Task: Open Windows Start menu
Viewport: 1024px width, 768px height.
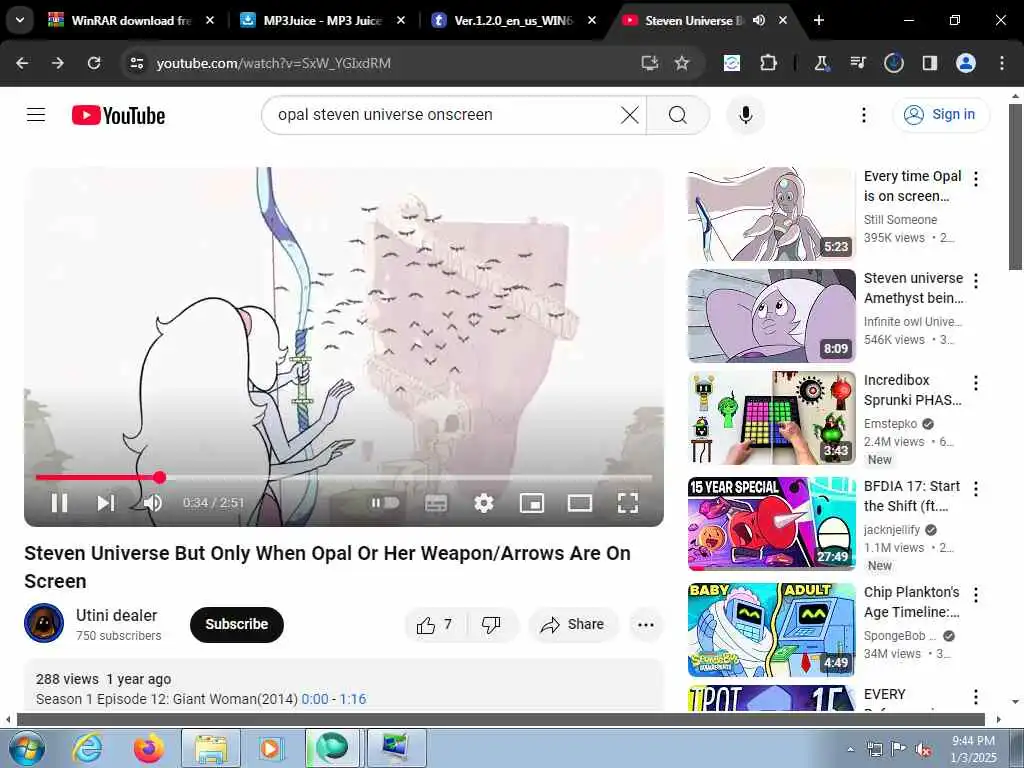Action: tap(27, 748)
